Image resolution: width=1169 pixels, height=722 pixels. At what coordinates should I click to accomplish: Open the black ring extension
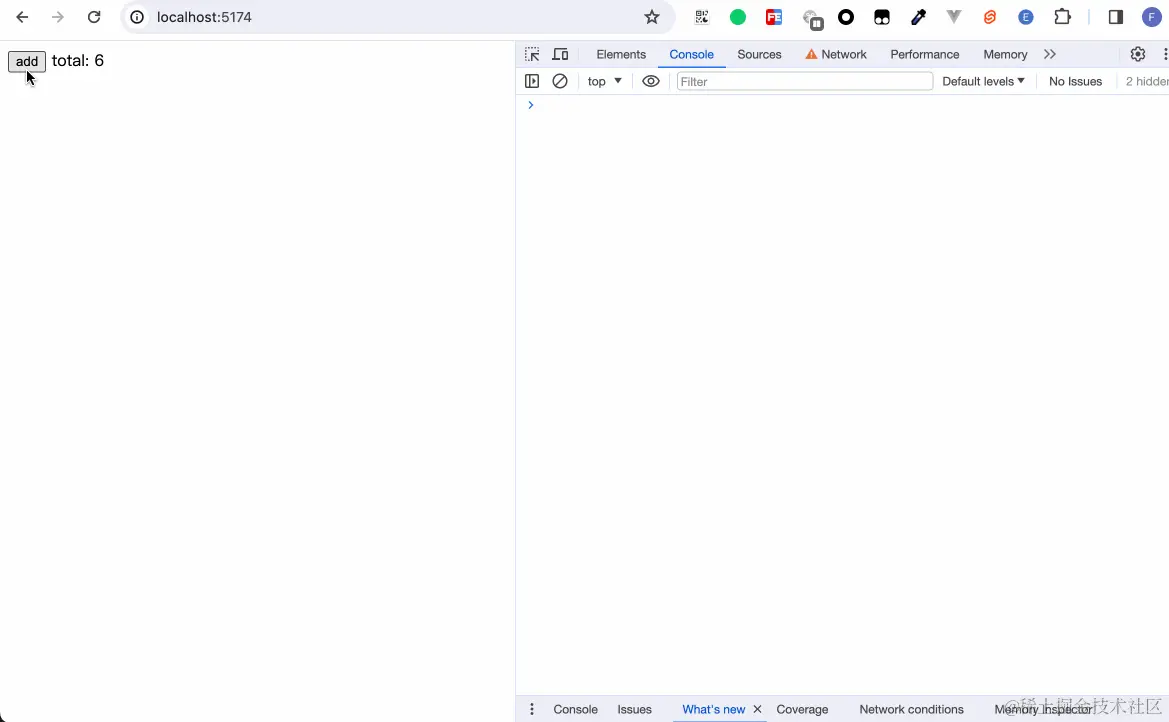tap(846, 17)
